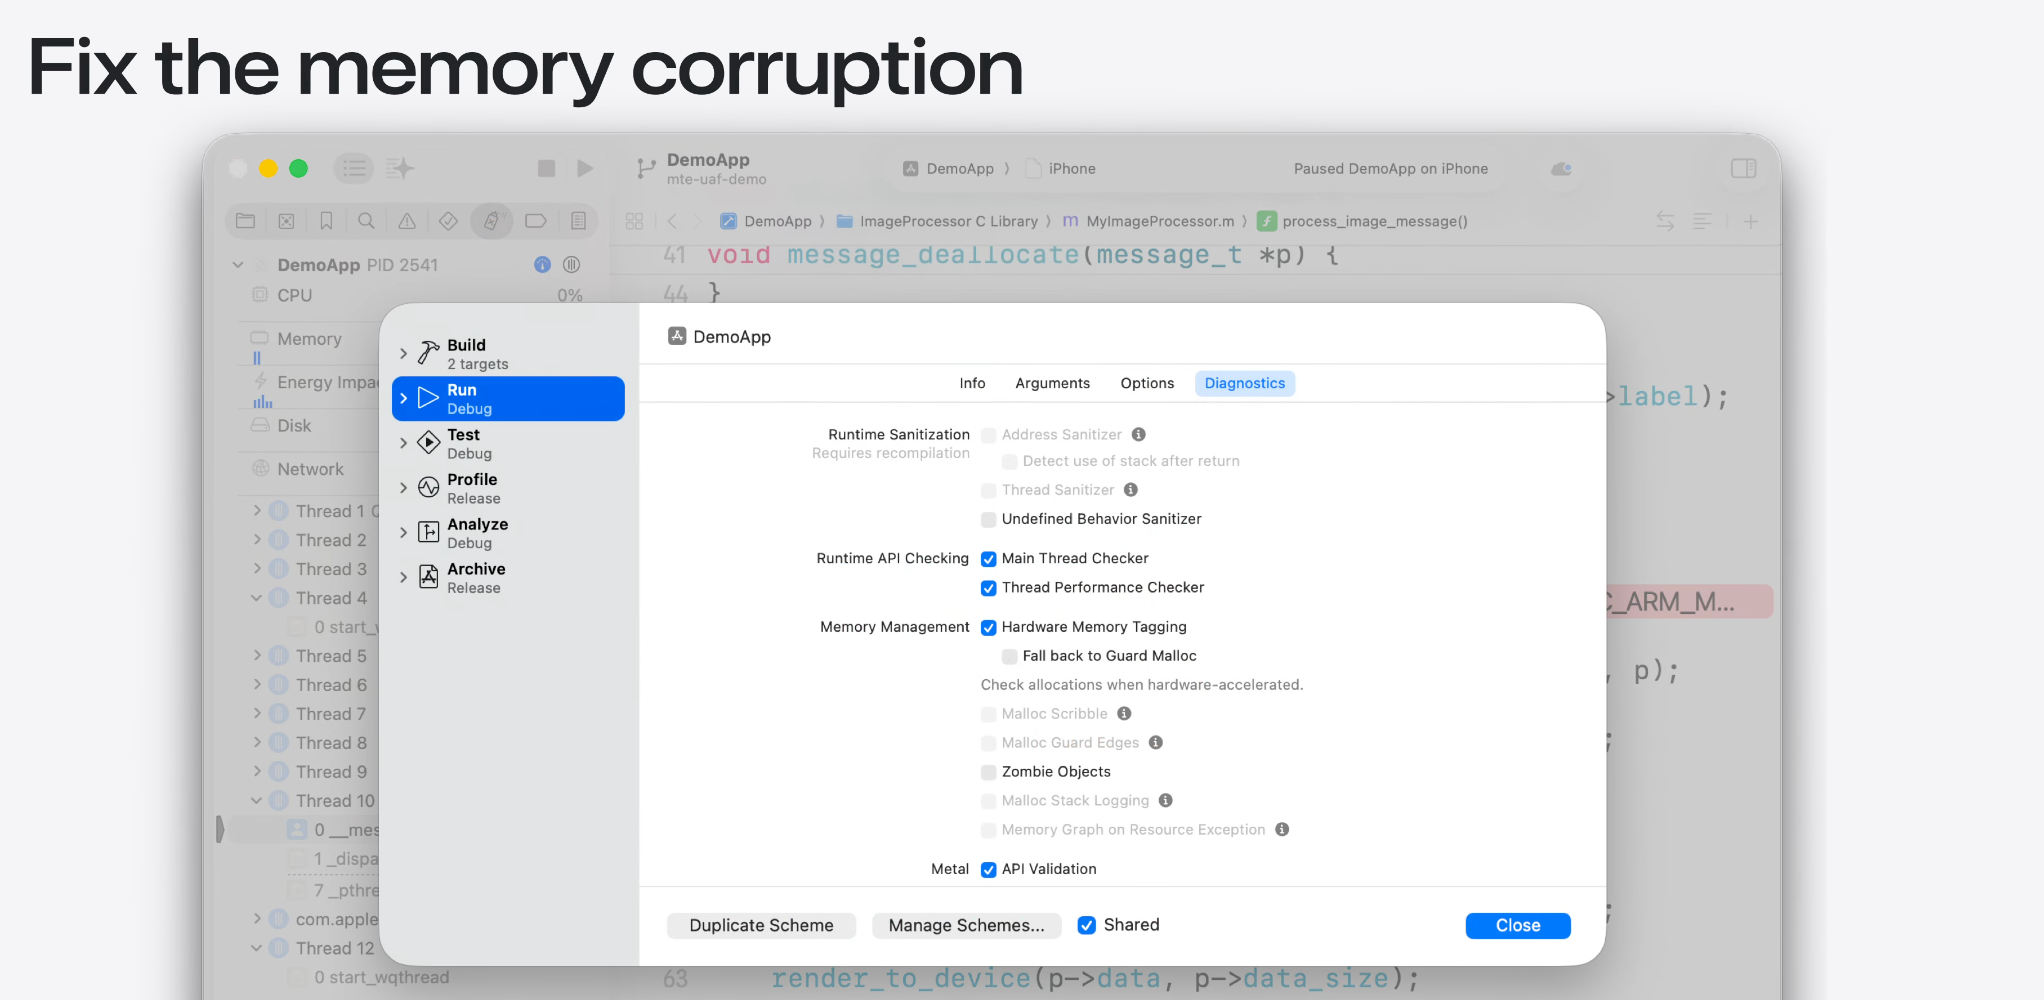The image size is (2044, 1000).
Task: Select the Memory gauge row
Action: click(x=309, y=340)
